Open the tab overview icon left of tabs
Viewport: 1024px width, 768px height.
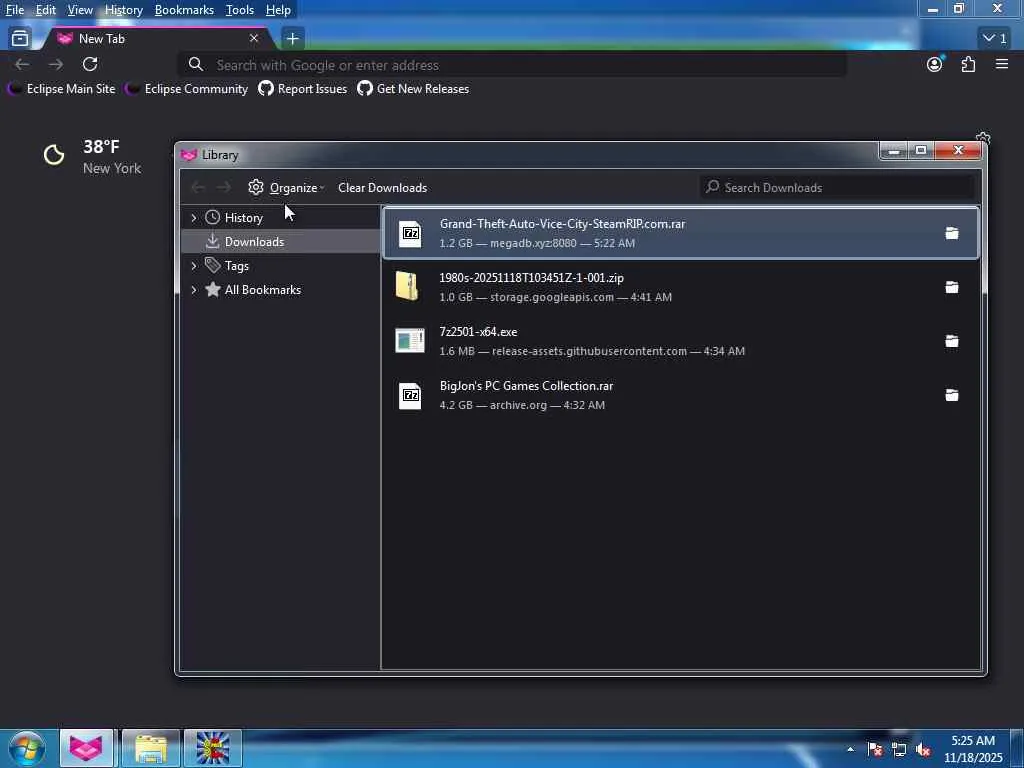tap(20, 39)
